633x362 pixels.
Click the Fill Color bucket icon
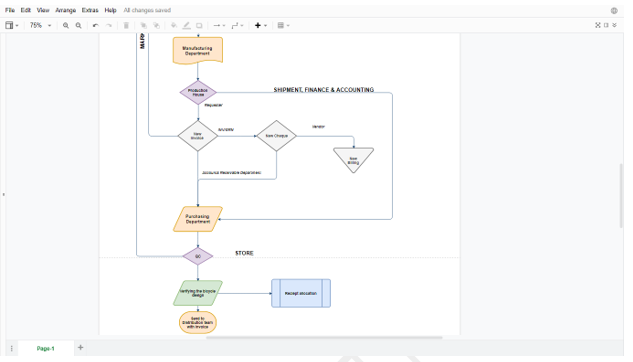pos(174,25)
